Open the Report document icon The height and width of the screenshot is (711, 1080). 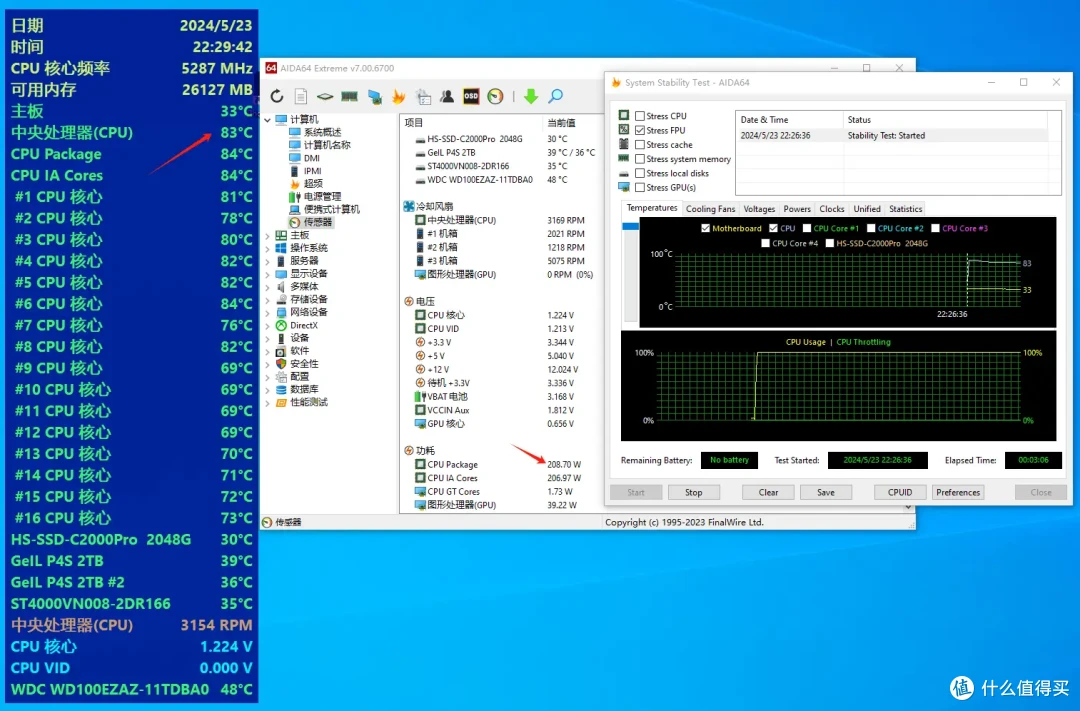[301, 96]
